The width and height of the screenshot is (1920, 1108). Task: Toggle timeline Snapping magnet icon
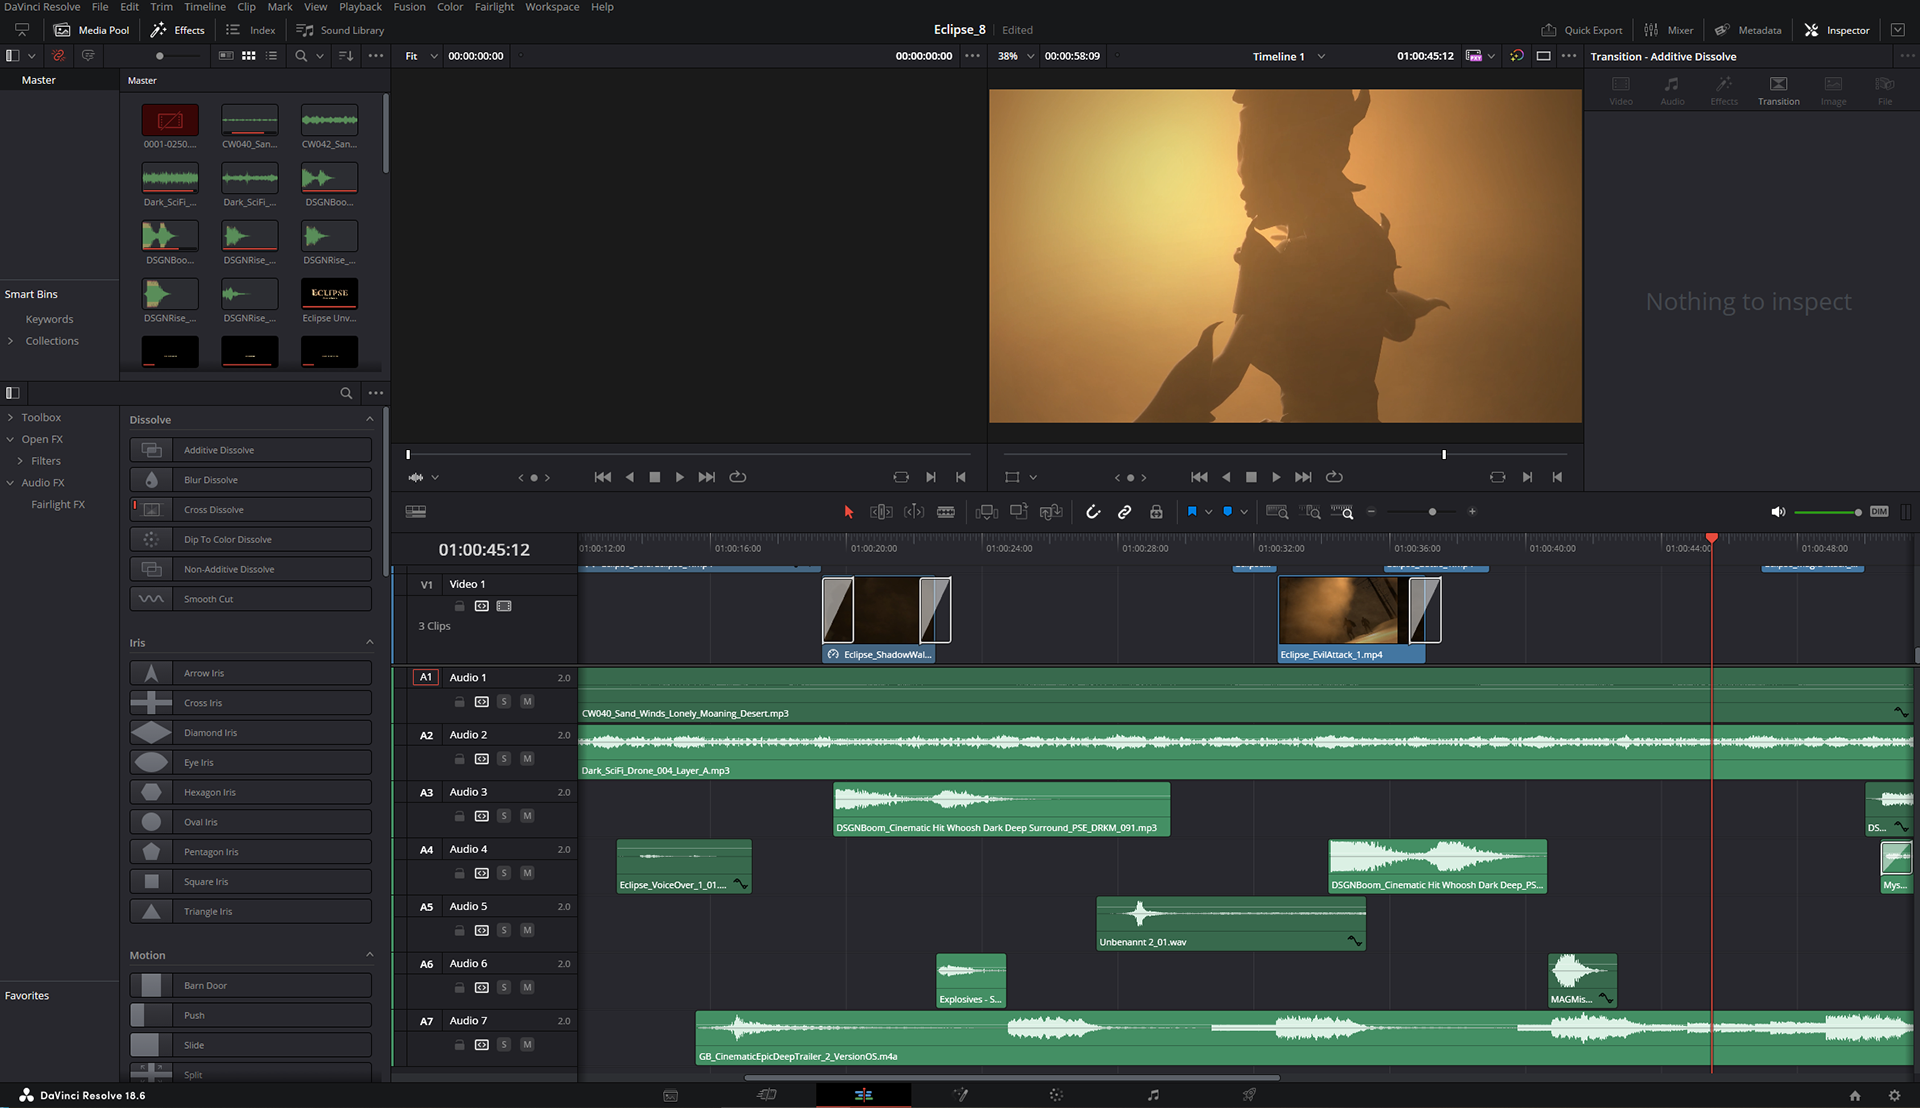[x=1093, y=512]
